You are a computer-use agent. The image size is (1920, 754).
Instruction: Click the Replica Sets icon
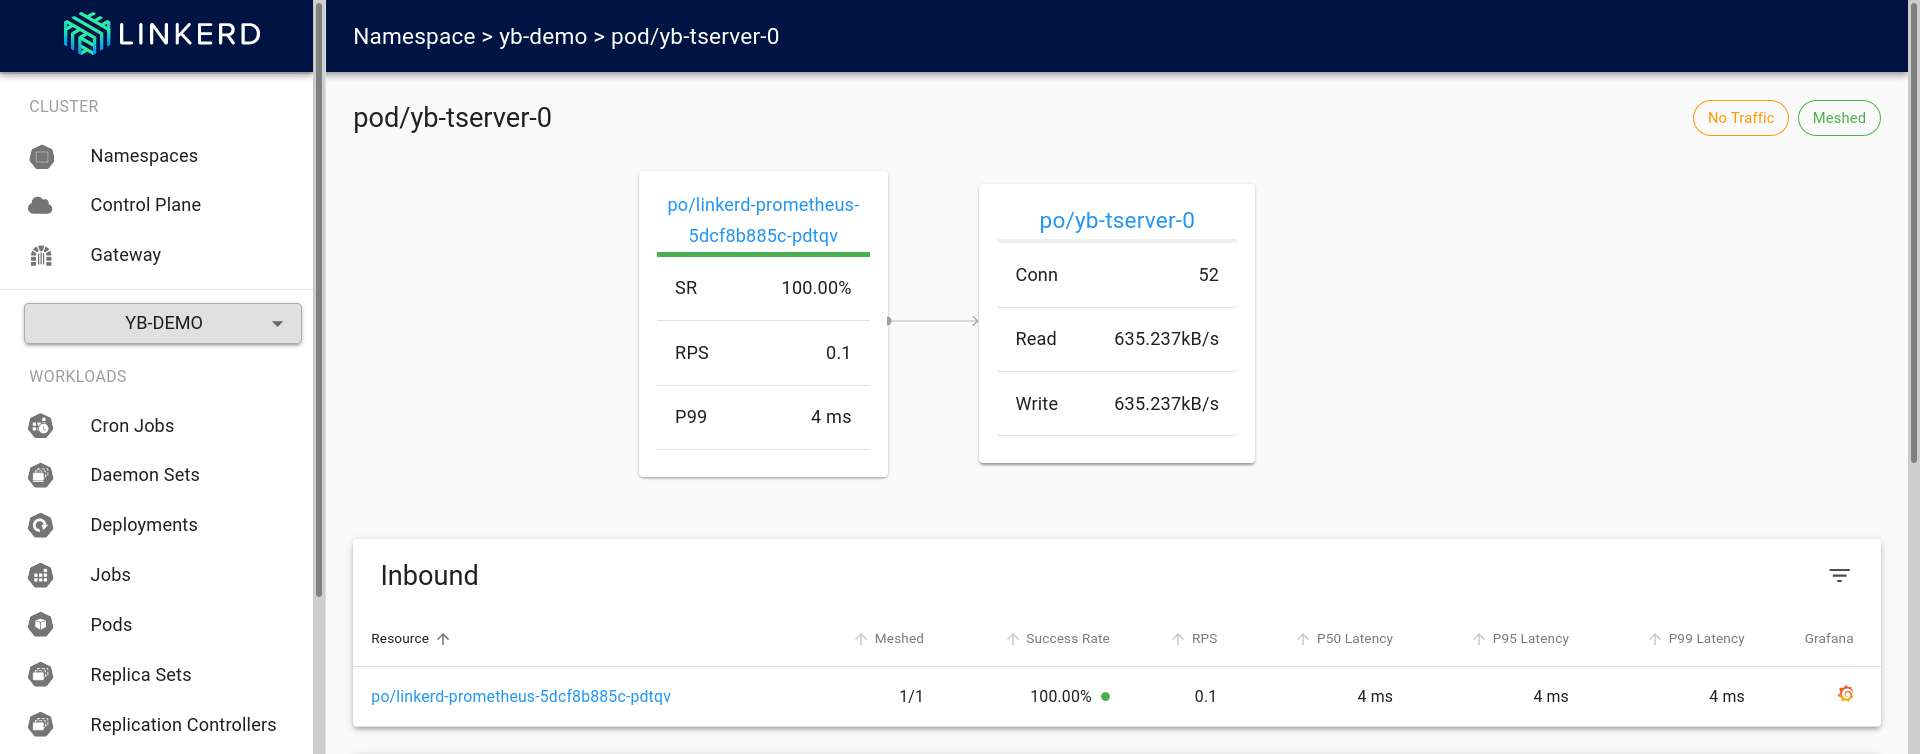(41, 675)
